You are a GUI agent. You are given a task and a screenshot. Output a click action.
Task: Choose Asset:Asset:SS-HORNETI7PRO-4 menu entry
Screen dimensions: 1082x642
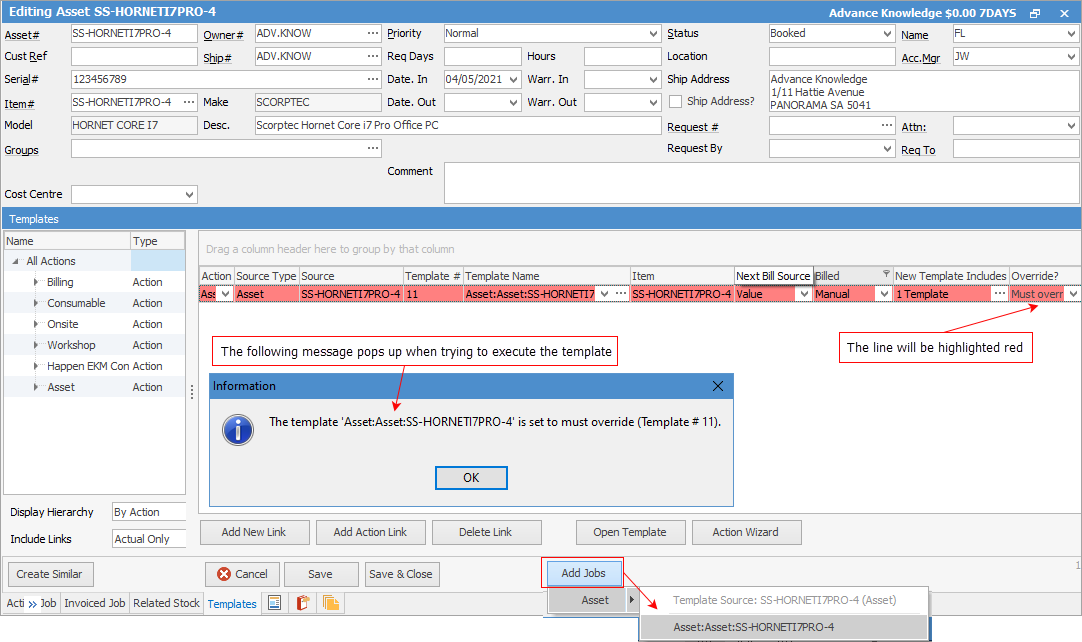[784, 627]
